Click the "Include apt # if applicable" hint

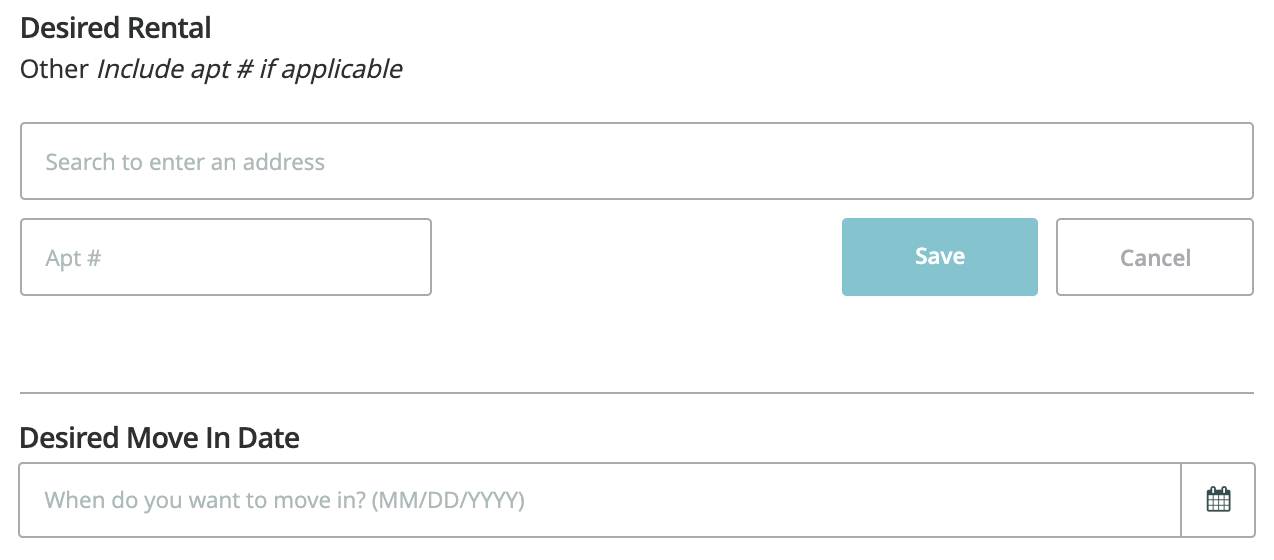pos(249,70)
